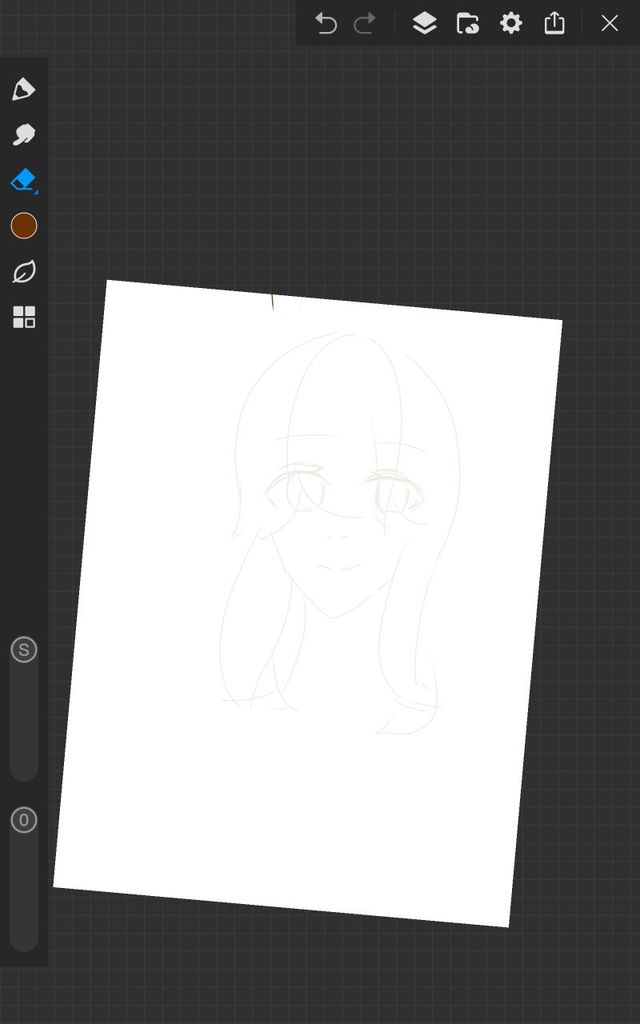Select the Brush pen tool

24,90
